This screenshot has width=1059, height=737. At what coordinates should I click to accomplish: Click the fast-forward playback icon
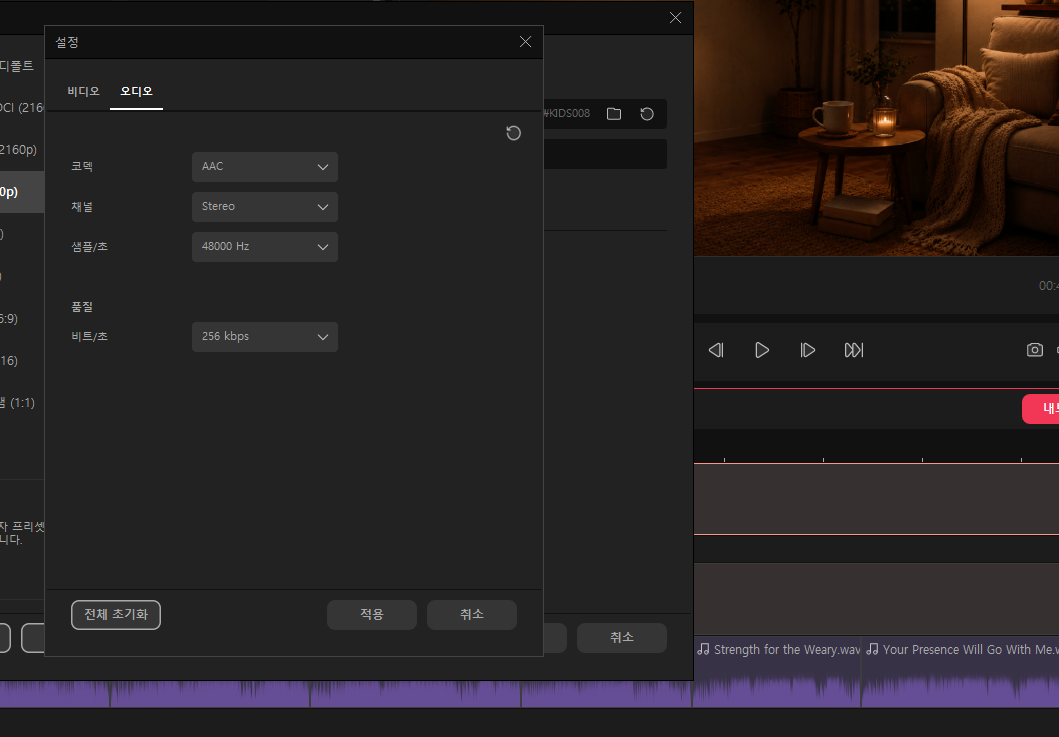coord(854,350)
